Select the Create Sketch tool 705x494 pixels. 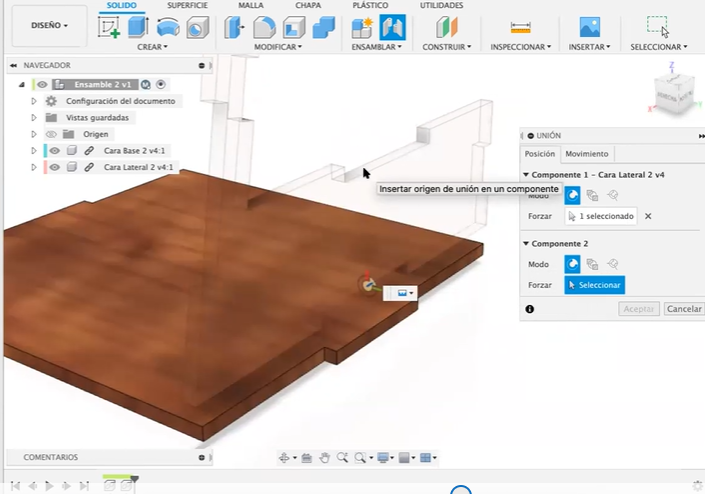pyautogui.click(x=109, y=27)
